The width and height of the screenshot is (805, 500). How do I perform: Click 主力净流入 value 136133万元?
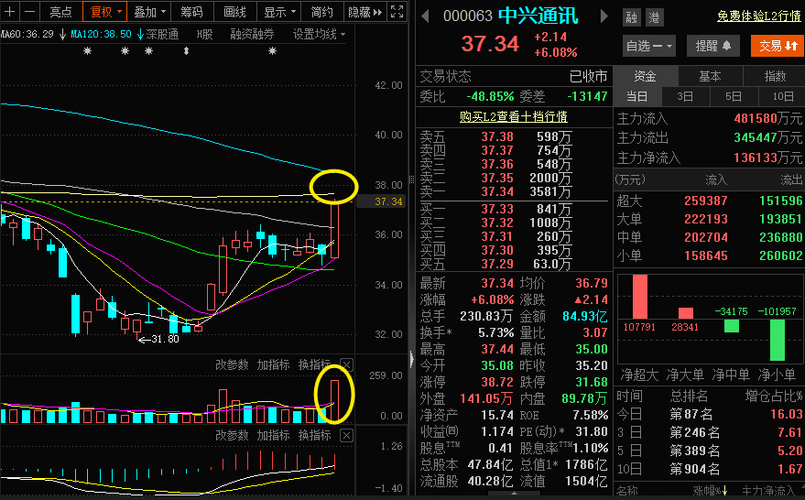point(768,158)
